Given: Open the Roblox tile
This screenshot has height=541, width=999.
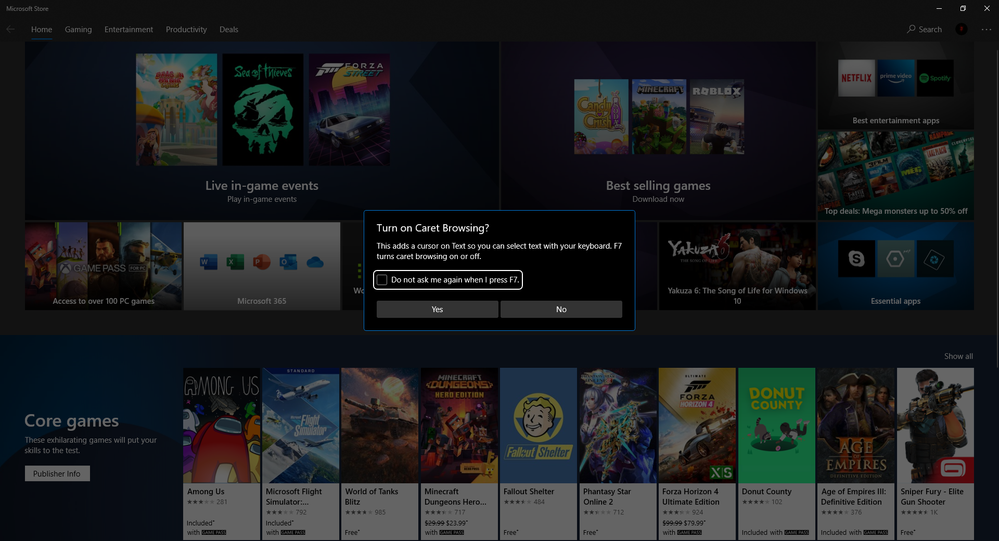Looking at the screenshot, I should coord(717,117).
